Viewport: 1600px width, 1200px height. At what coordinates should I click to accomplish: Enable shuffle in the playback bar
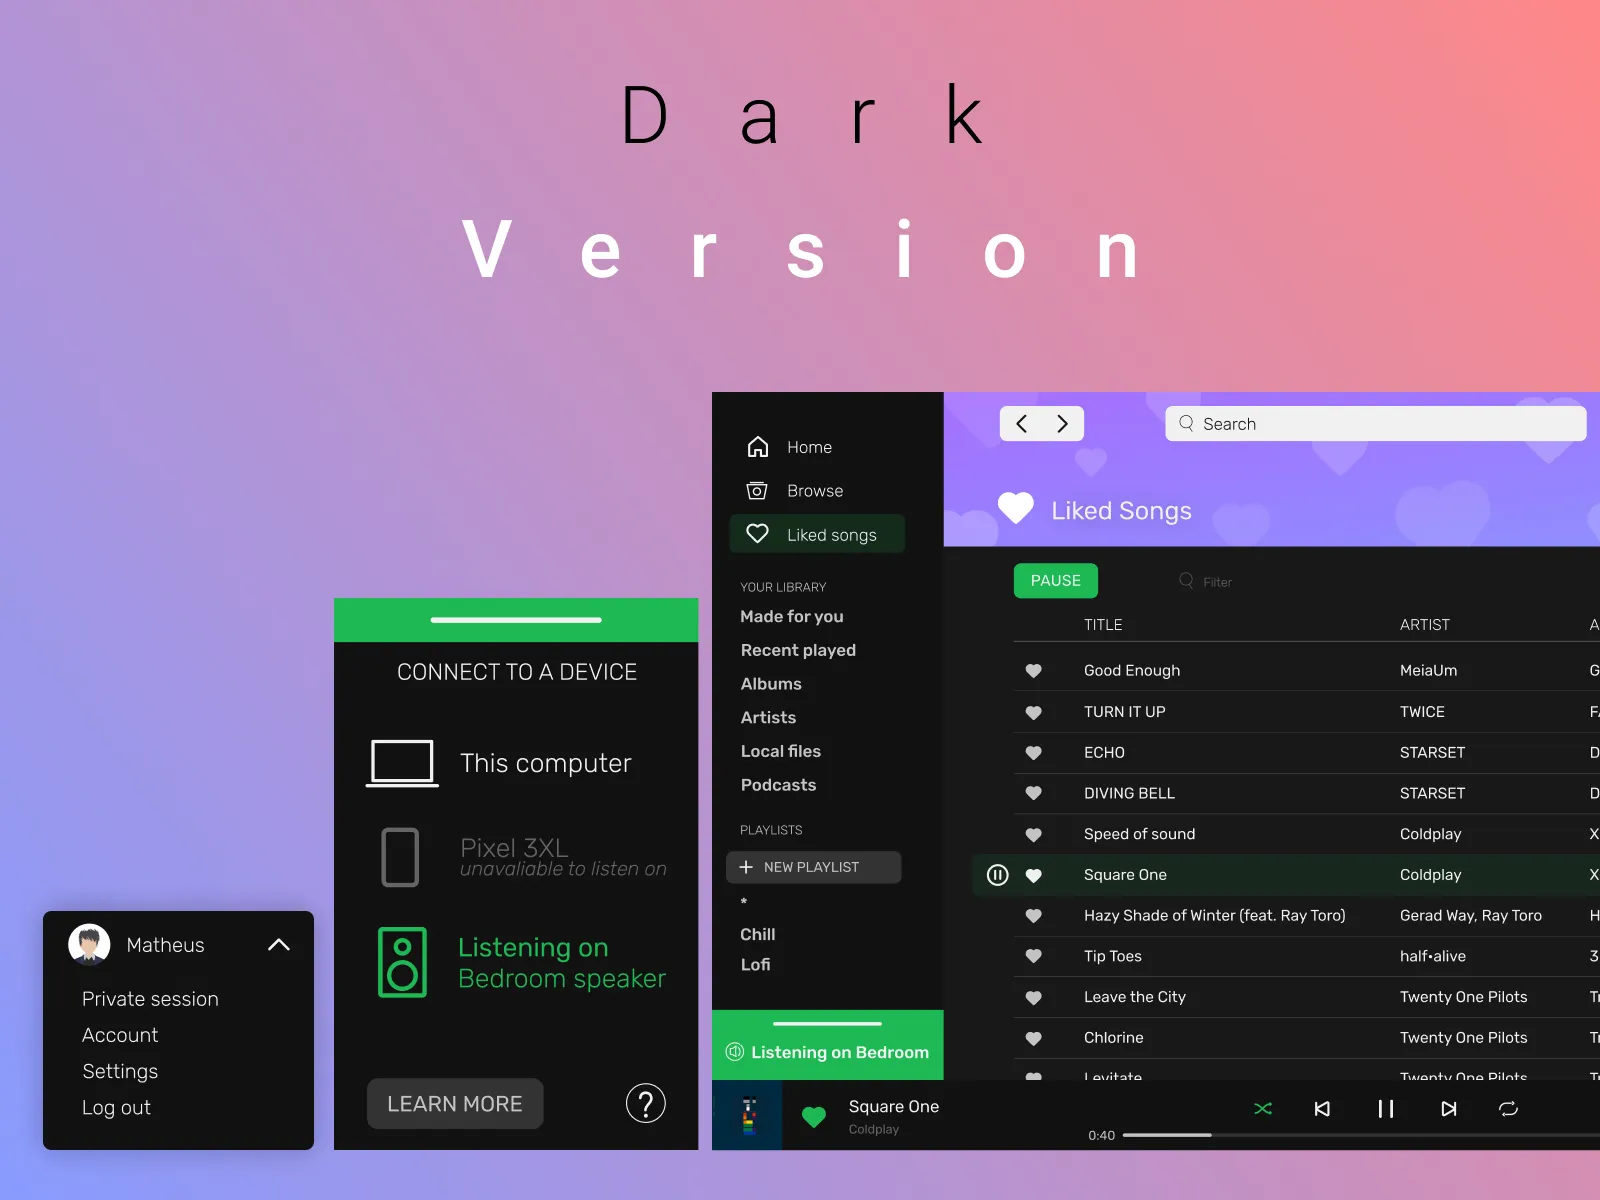point(1263,1108)
